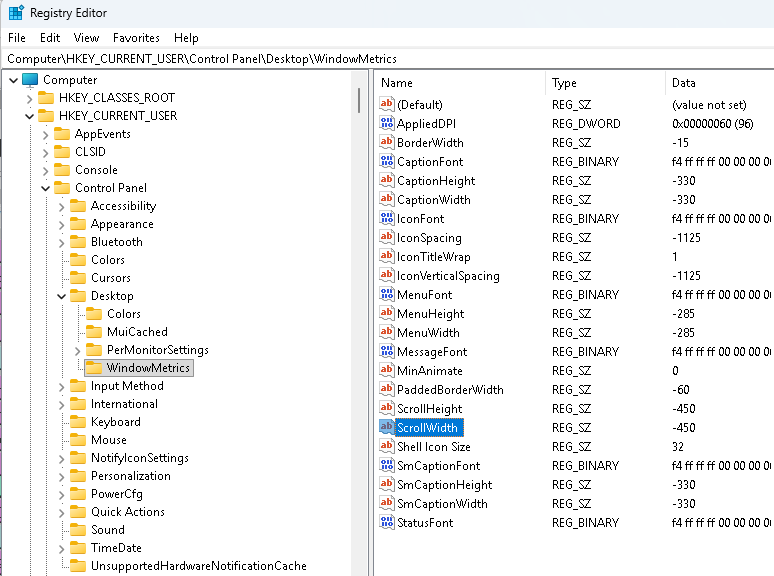Expand the Accessibility key

[x=62, y=206]
